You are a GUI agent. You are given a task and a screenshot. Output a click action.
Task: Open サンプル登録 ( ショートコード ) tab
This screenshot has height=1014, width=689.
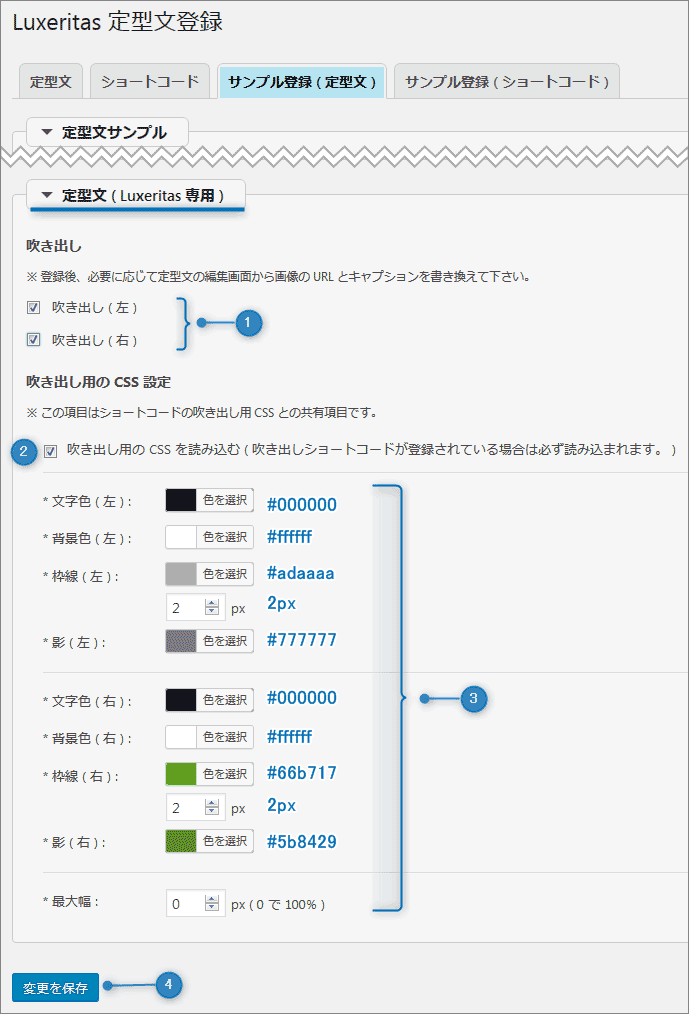click(x=506, y=81)
